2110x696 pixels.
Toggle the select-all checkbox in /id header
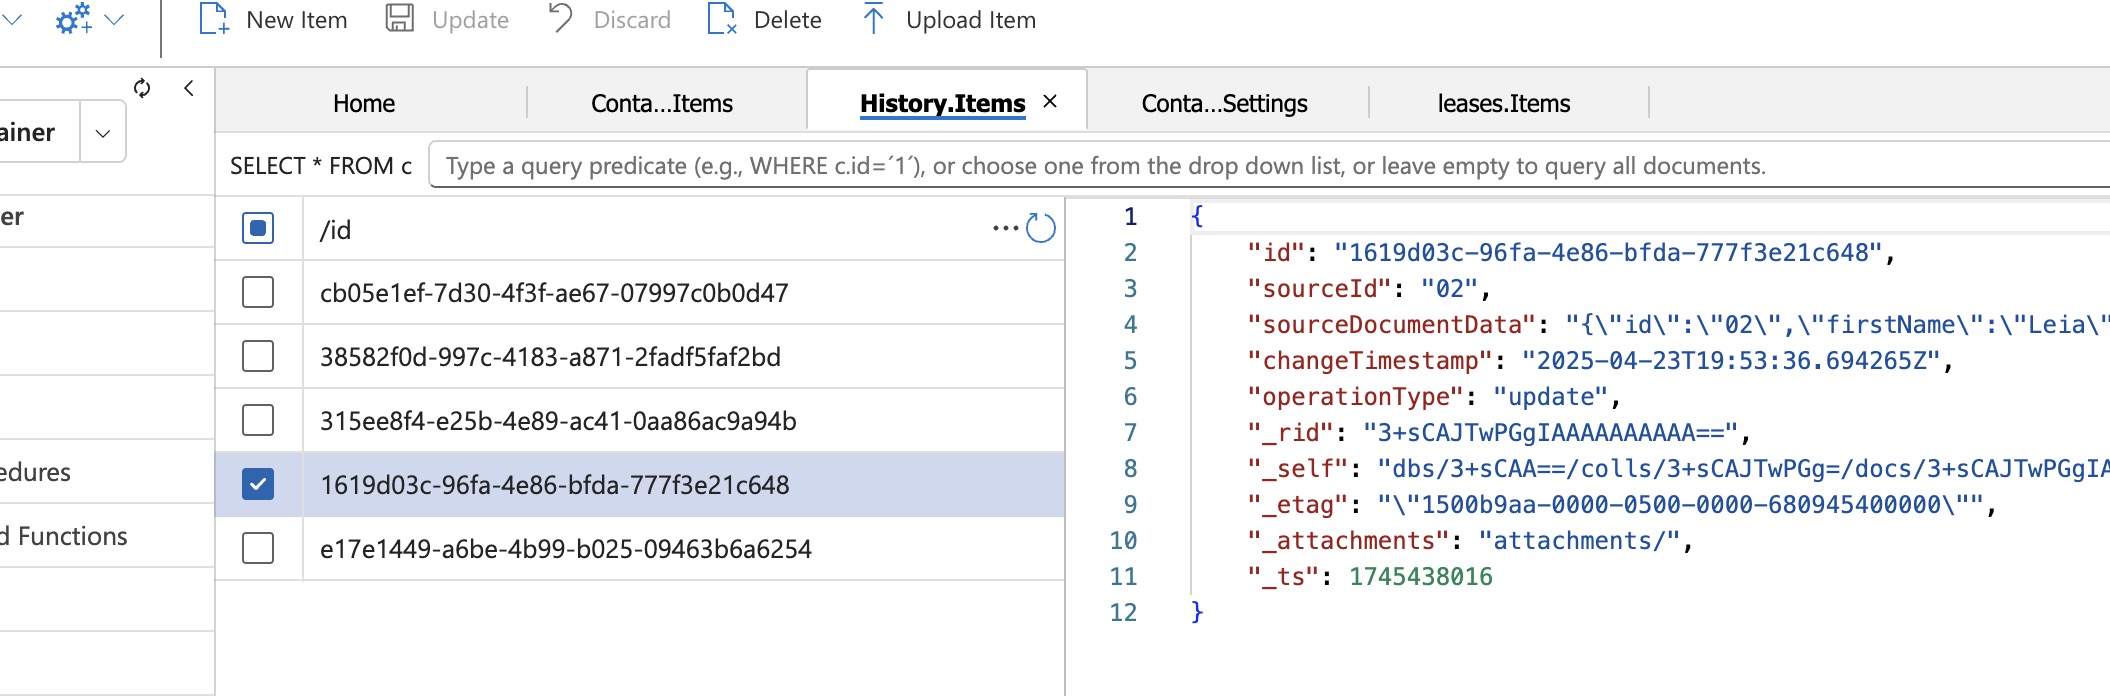pos(258,229)
